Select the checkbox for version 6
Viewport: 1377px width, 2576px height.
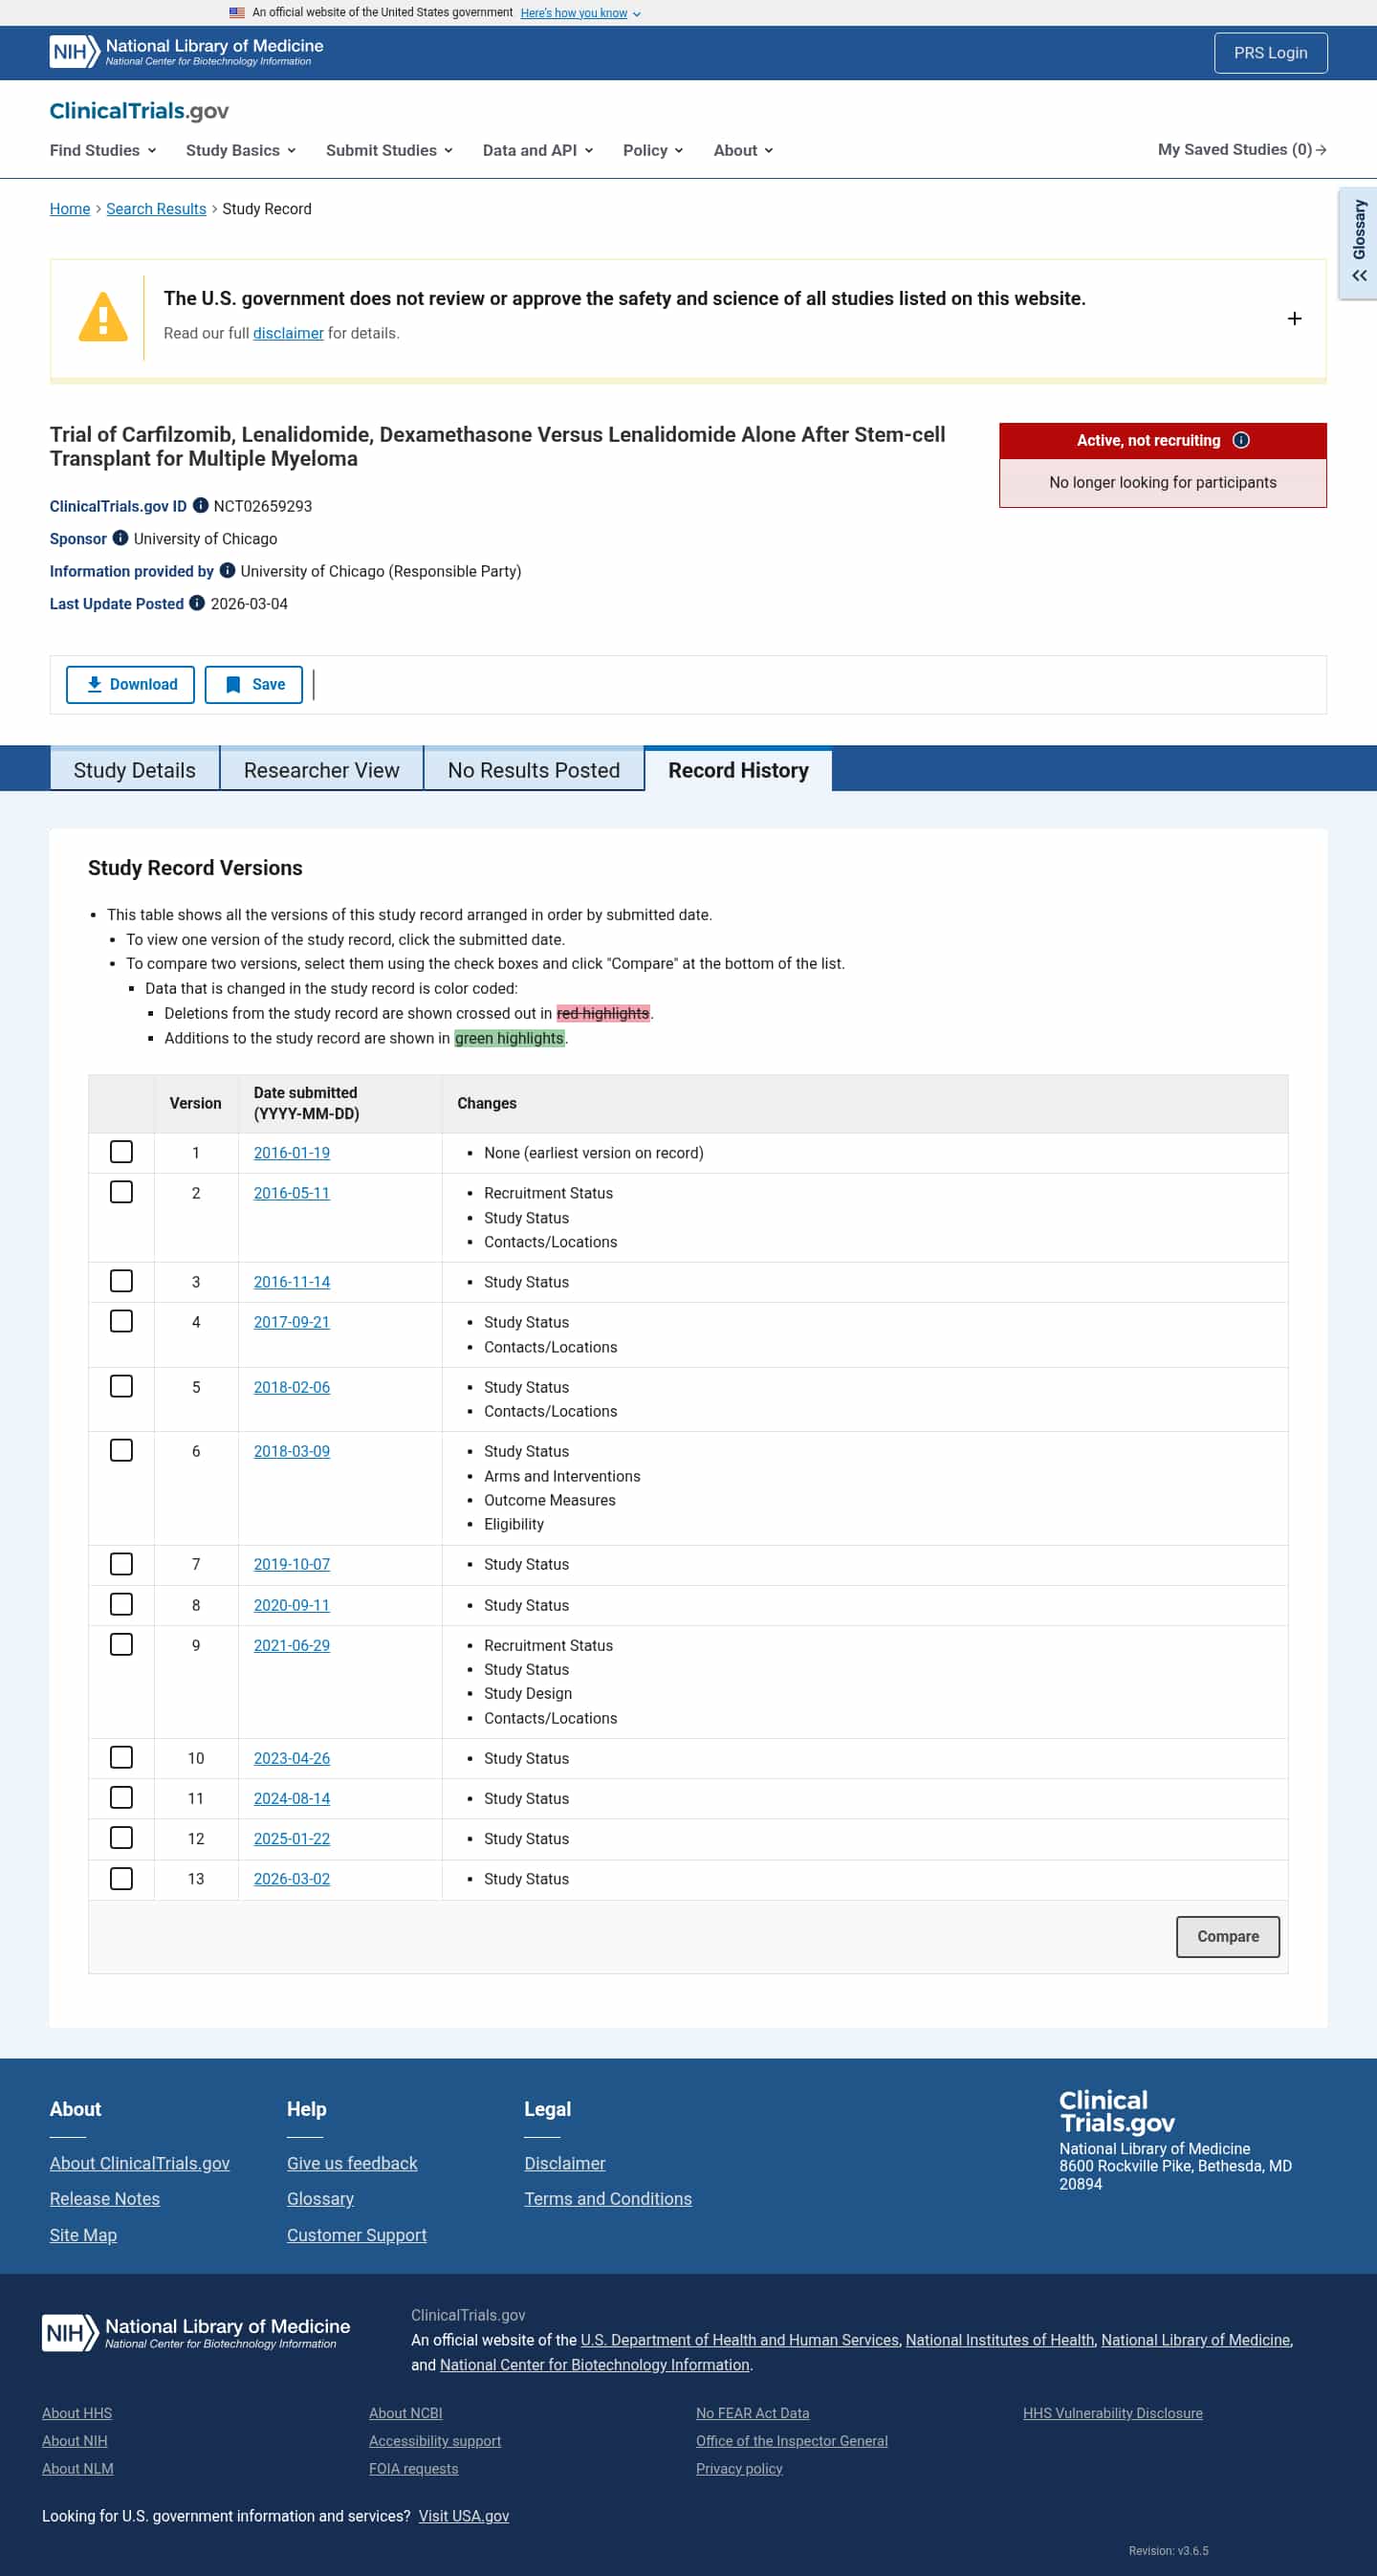point(121,1450)
